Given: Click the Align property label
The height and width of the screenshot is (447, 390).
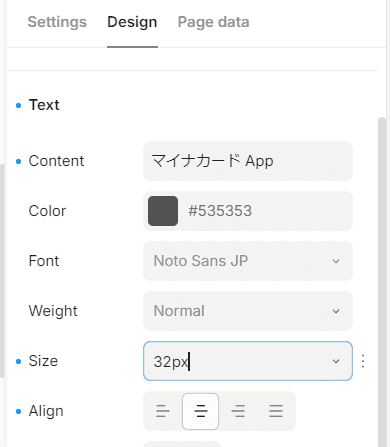Looking at the screenshot, I should click(46, 411).
